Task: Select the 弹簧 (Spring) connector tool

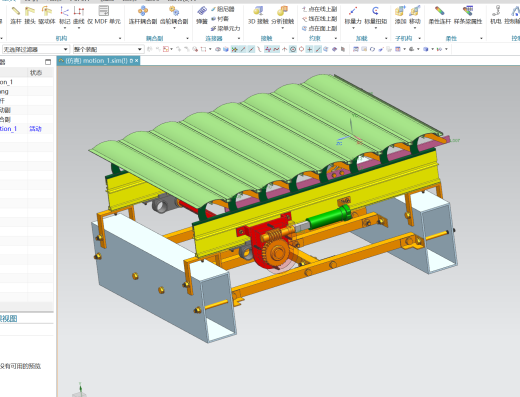Action: (202, 15)
